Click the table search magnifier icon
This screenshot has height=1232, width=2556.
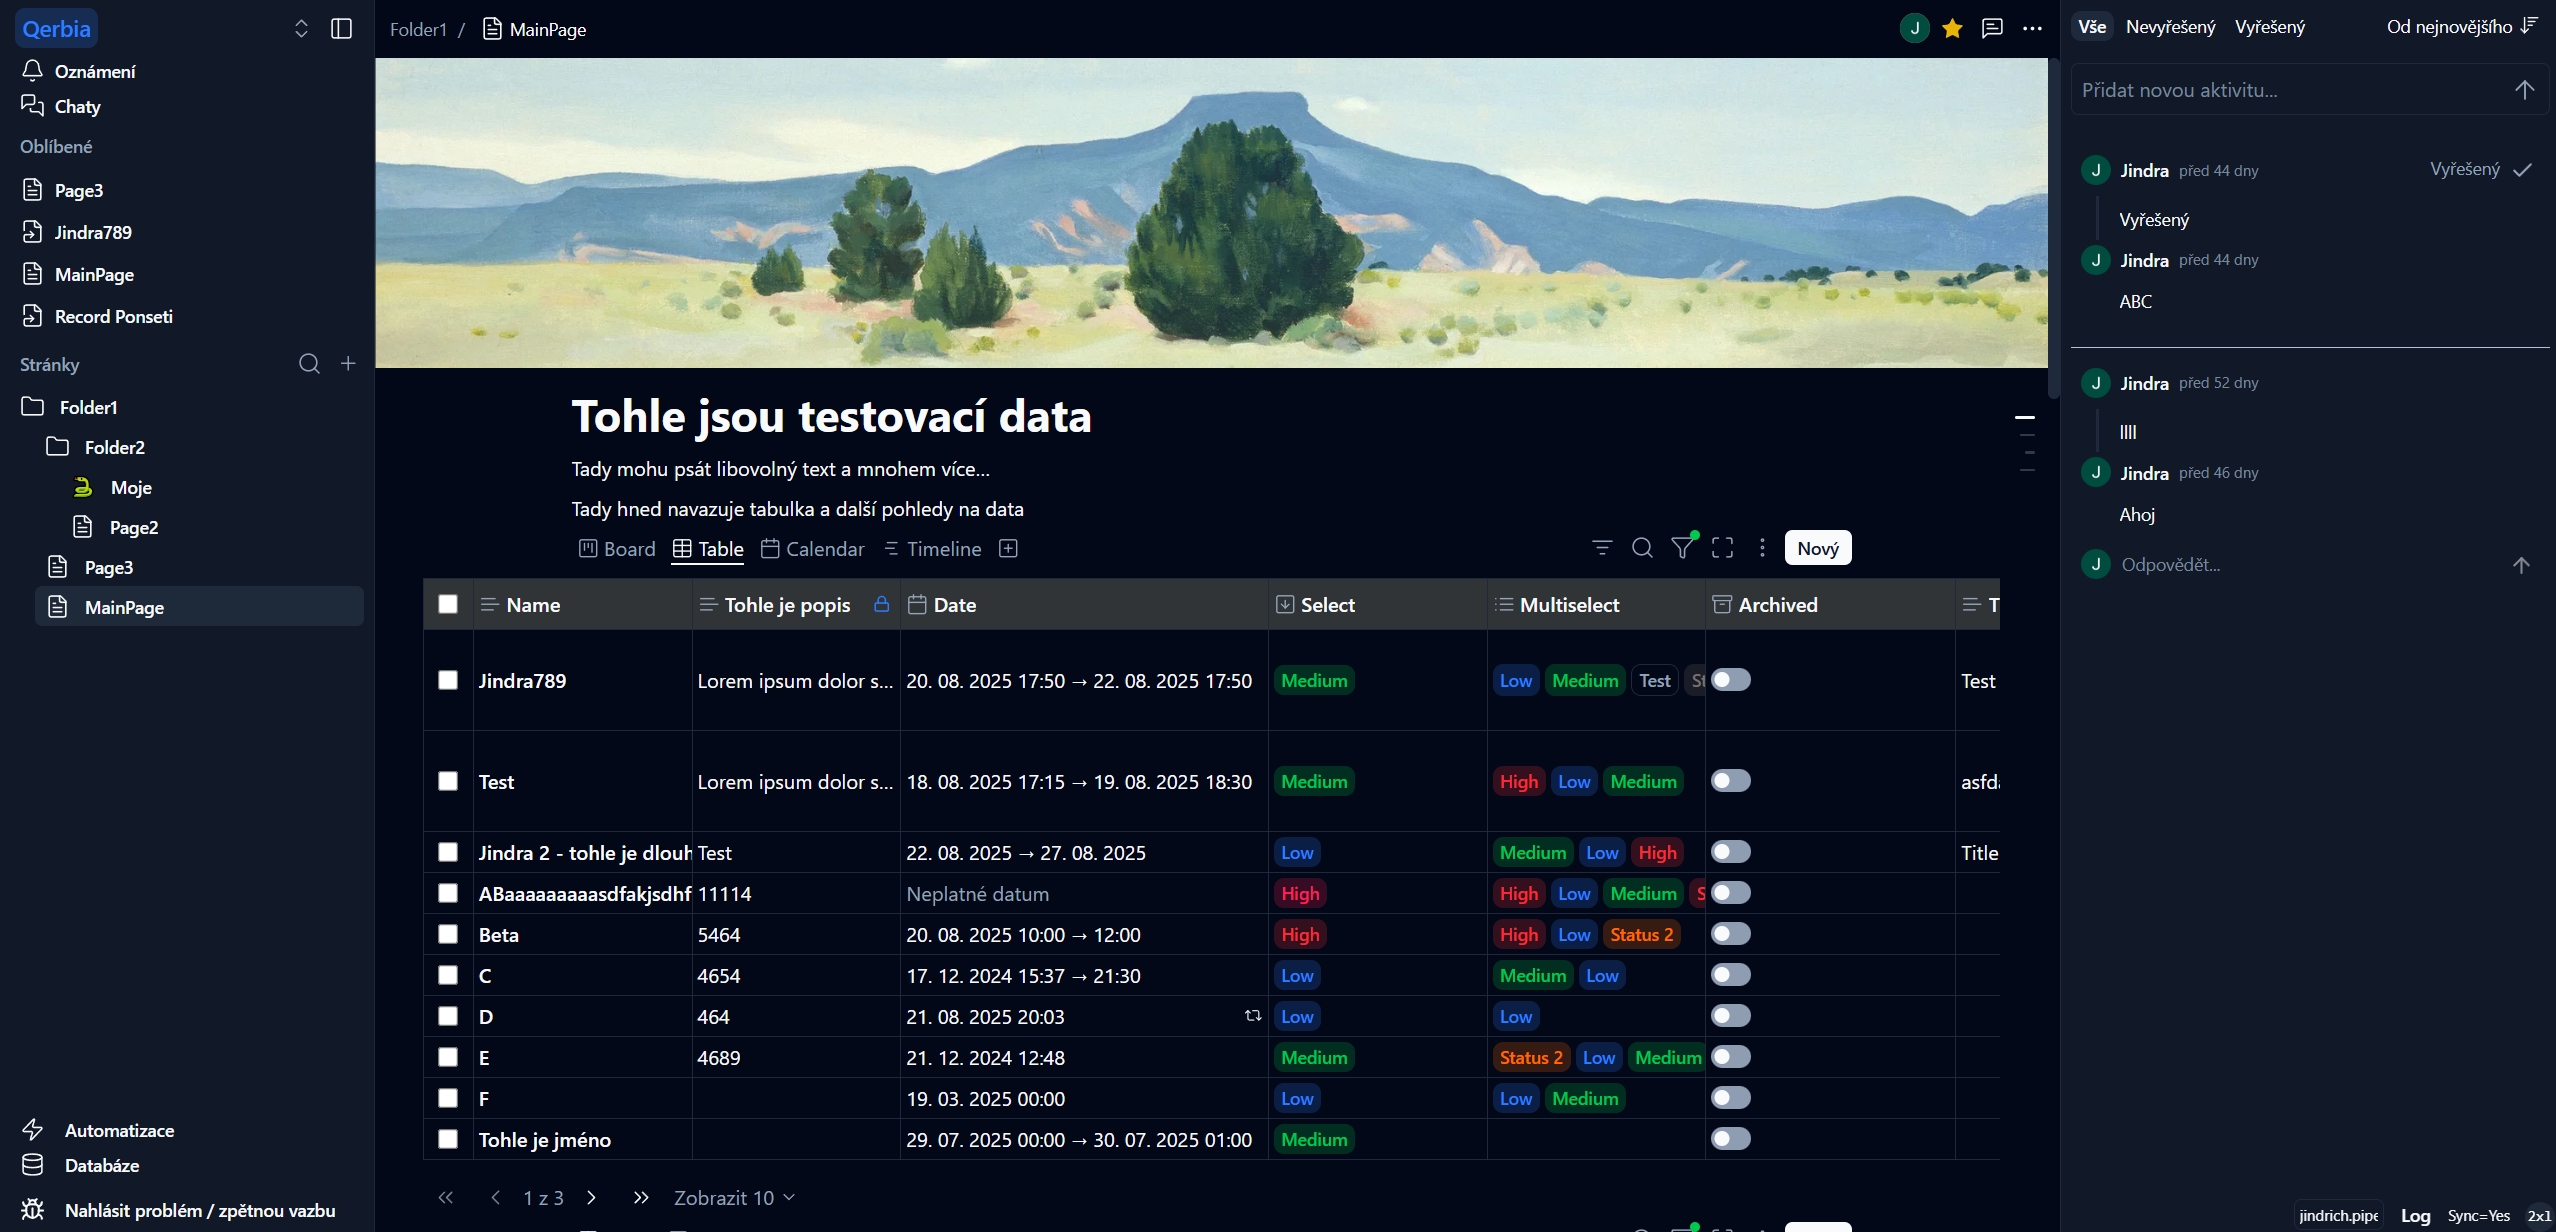coord(1642,548)
